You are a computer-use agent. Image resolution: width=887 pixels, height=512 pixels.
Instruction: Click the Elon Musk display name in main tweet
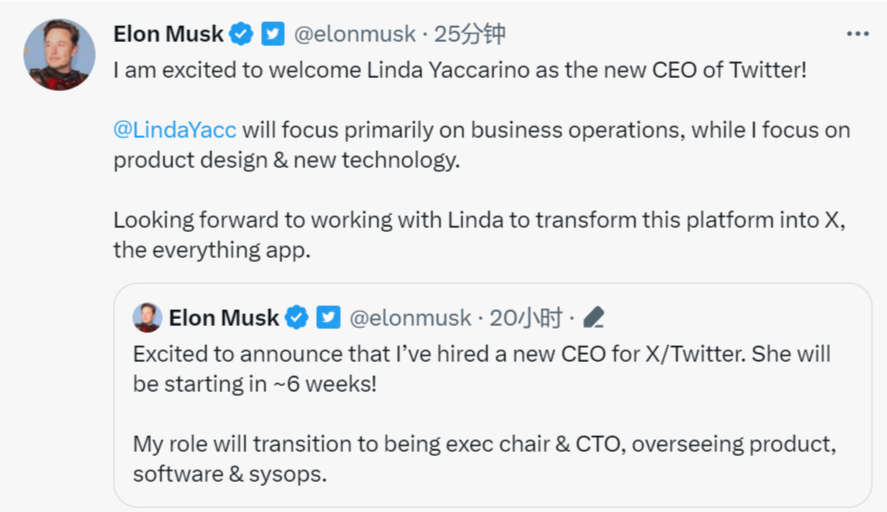pos(169,34)
